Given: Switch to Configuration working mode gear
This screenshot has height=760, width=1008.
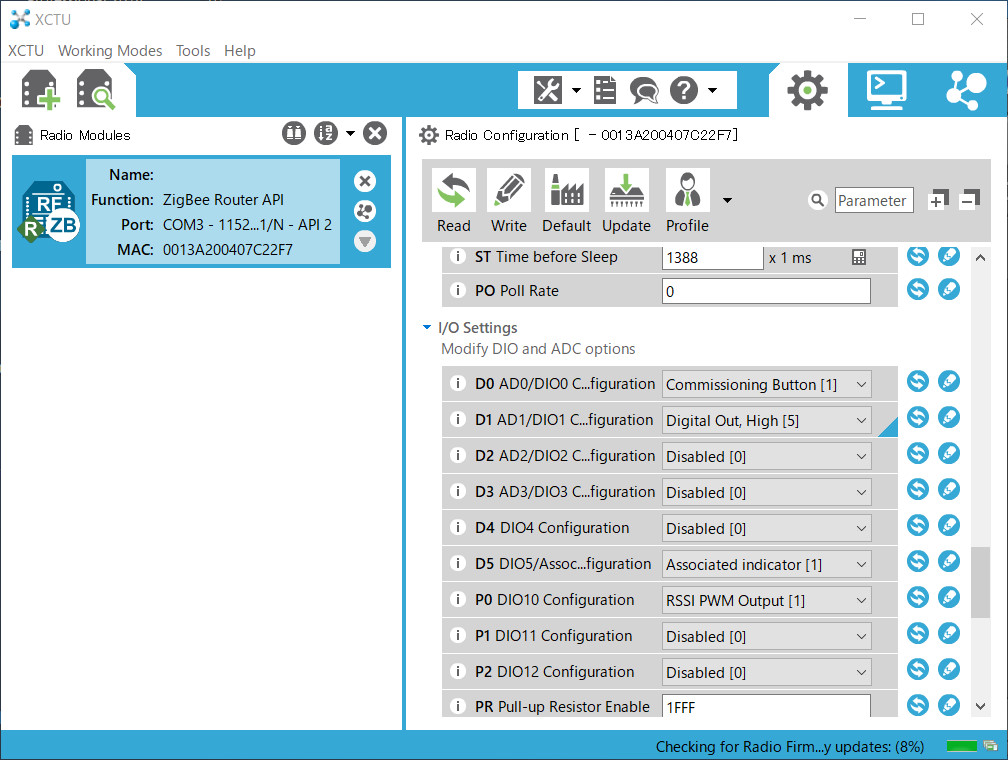Looking at the screenshot, I should tap(807, 90).
